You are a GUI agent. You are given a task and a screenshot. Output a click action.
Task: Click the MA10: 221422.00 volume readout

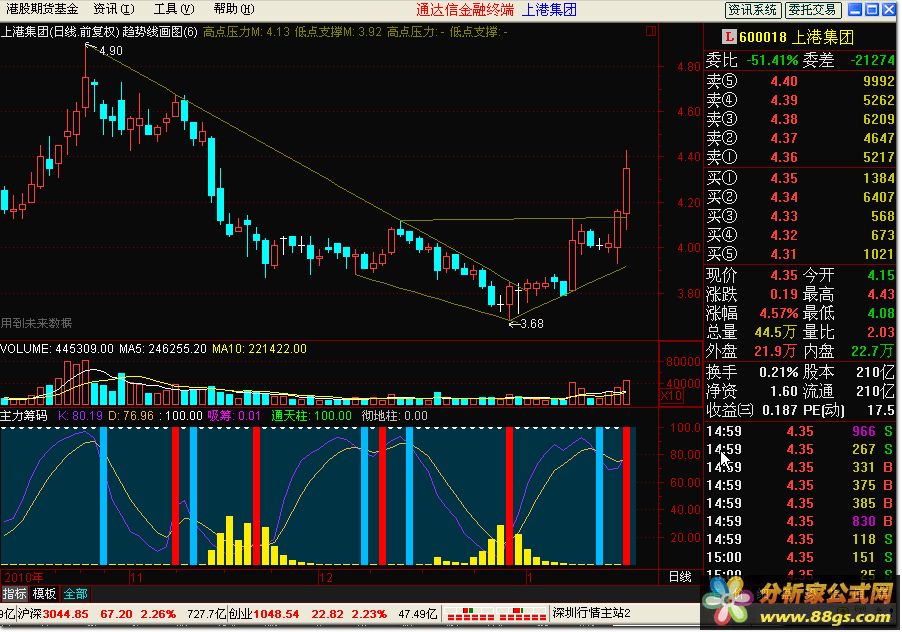[259, 349]
